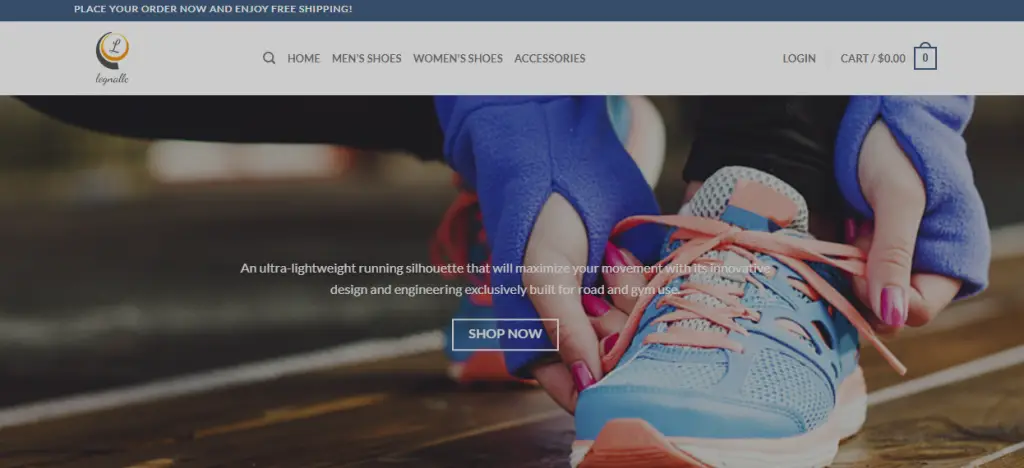Open the Men's Shoes menu
This screenshot has width=1024, height=468.
(366, 58)
